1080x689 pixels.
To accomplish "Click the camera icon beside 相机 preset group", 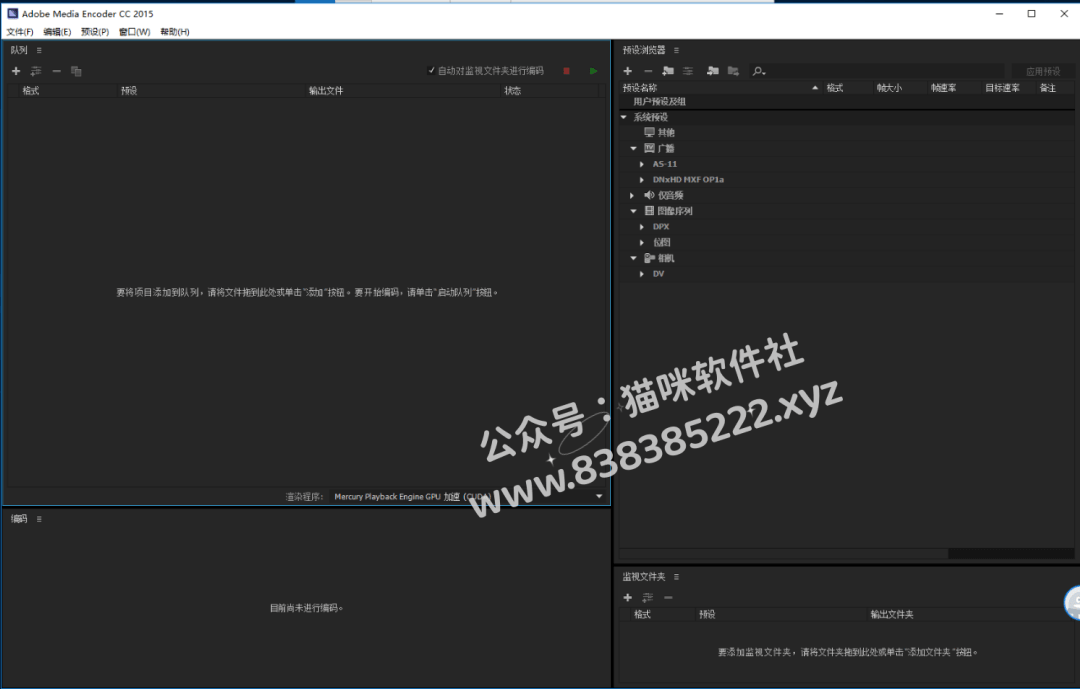I will pos(649,258).
